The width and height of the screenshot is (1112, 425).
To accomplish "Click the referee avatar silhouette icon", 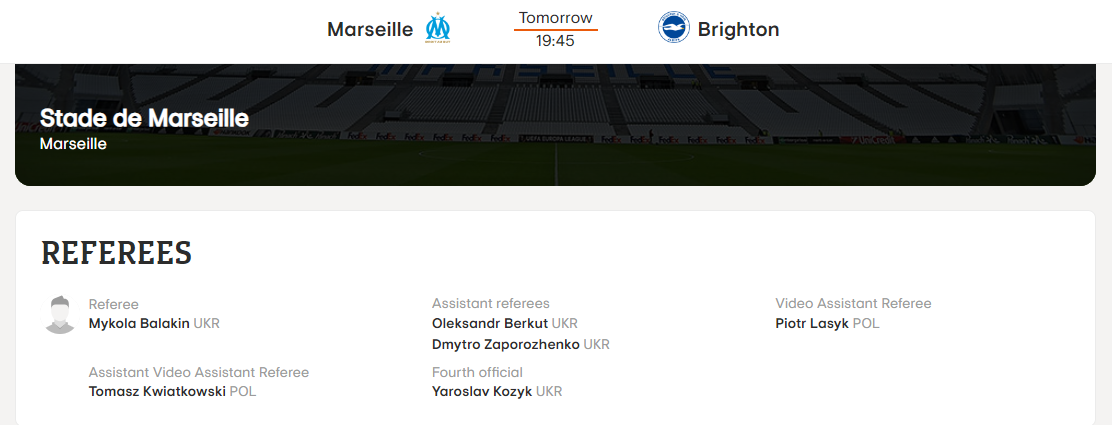I will pyautogui.click(x=60, y=314).
